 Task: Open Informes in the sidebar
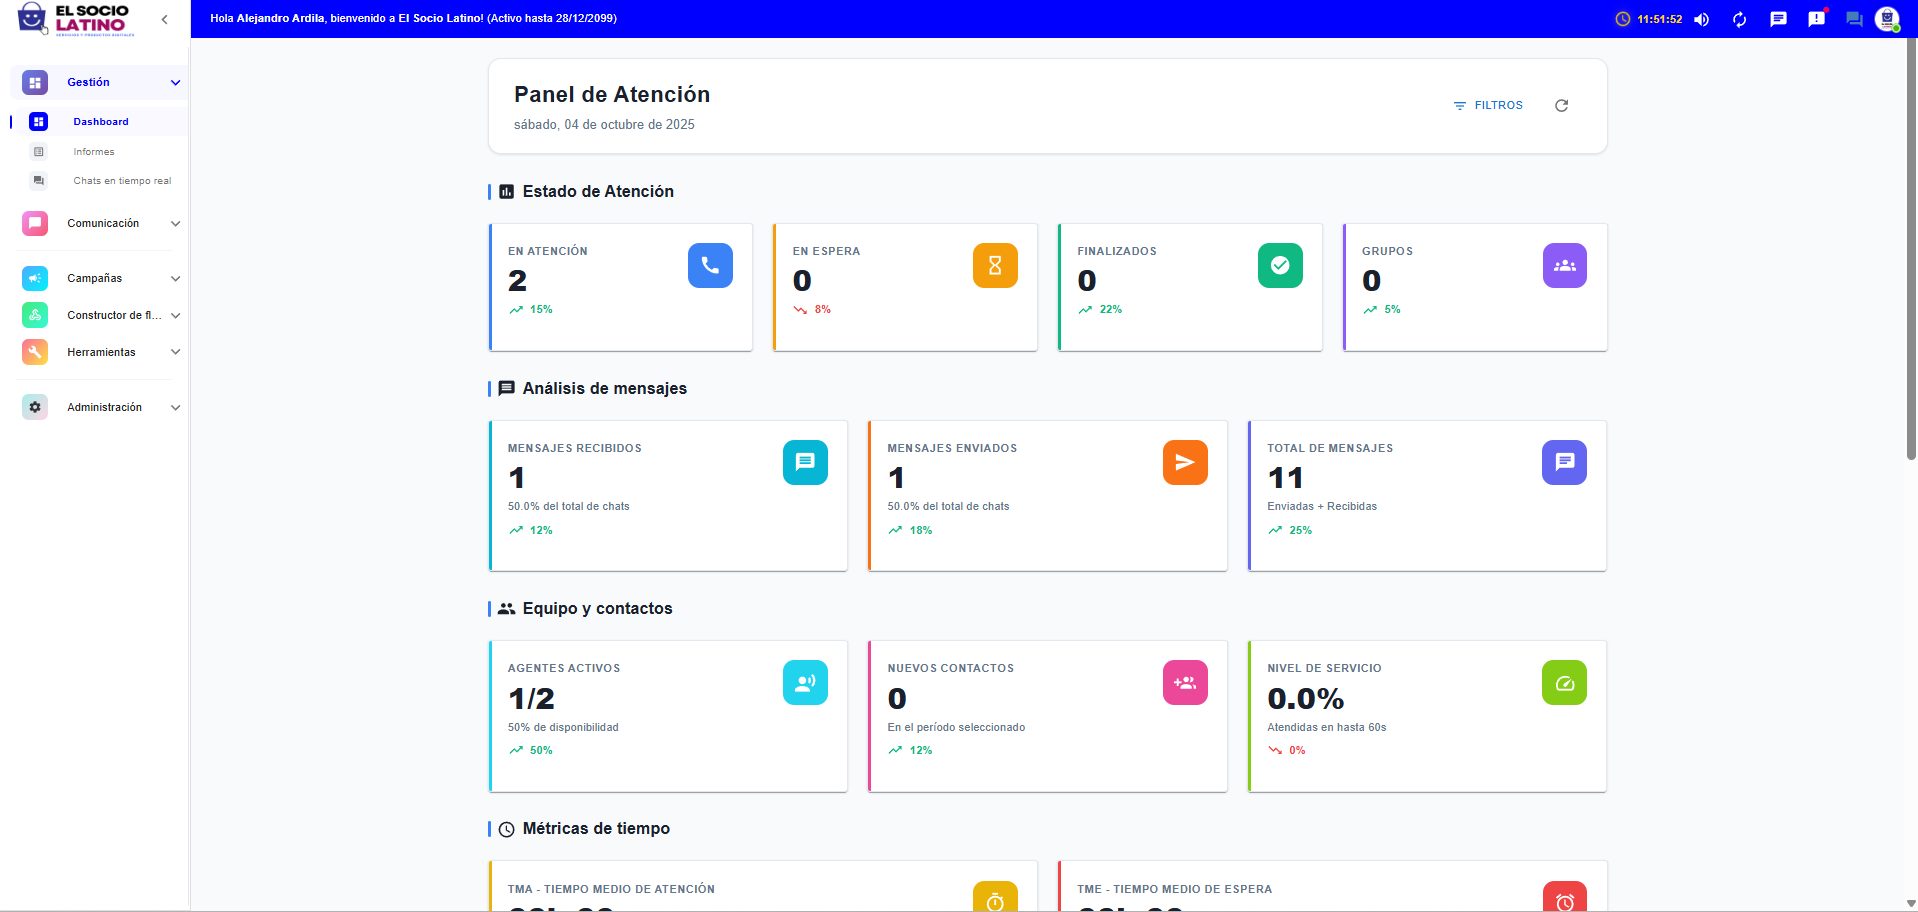tap(94, 152)
